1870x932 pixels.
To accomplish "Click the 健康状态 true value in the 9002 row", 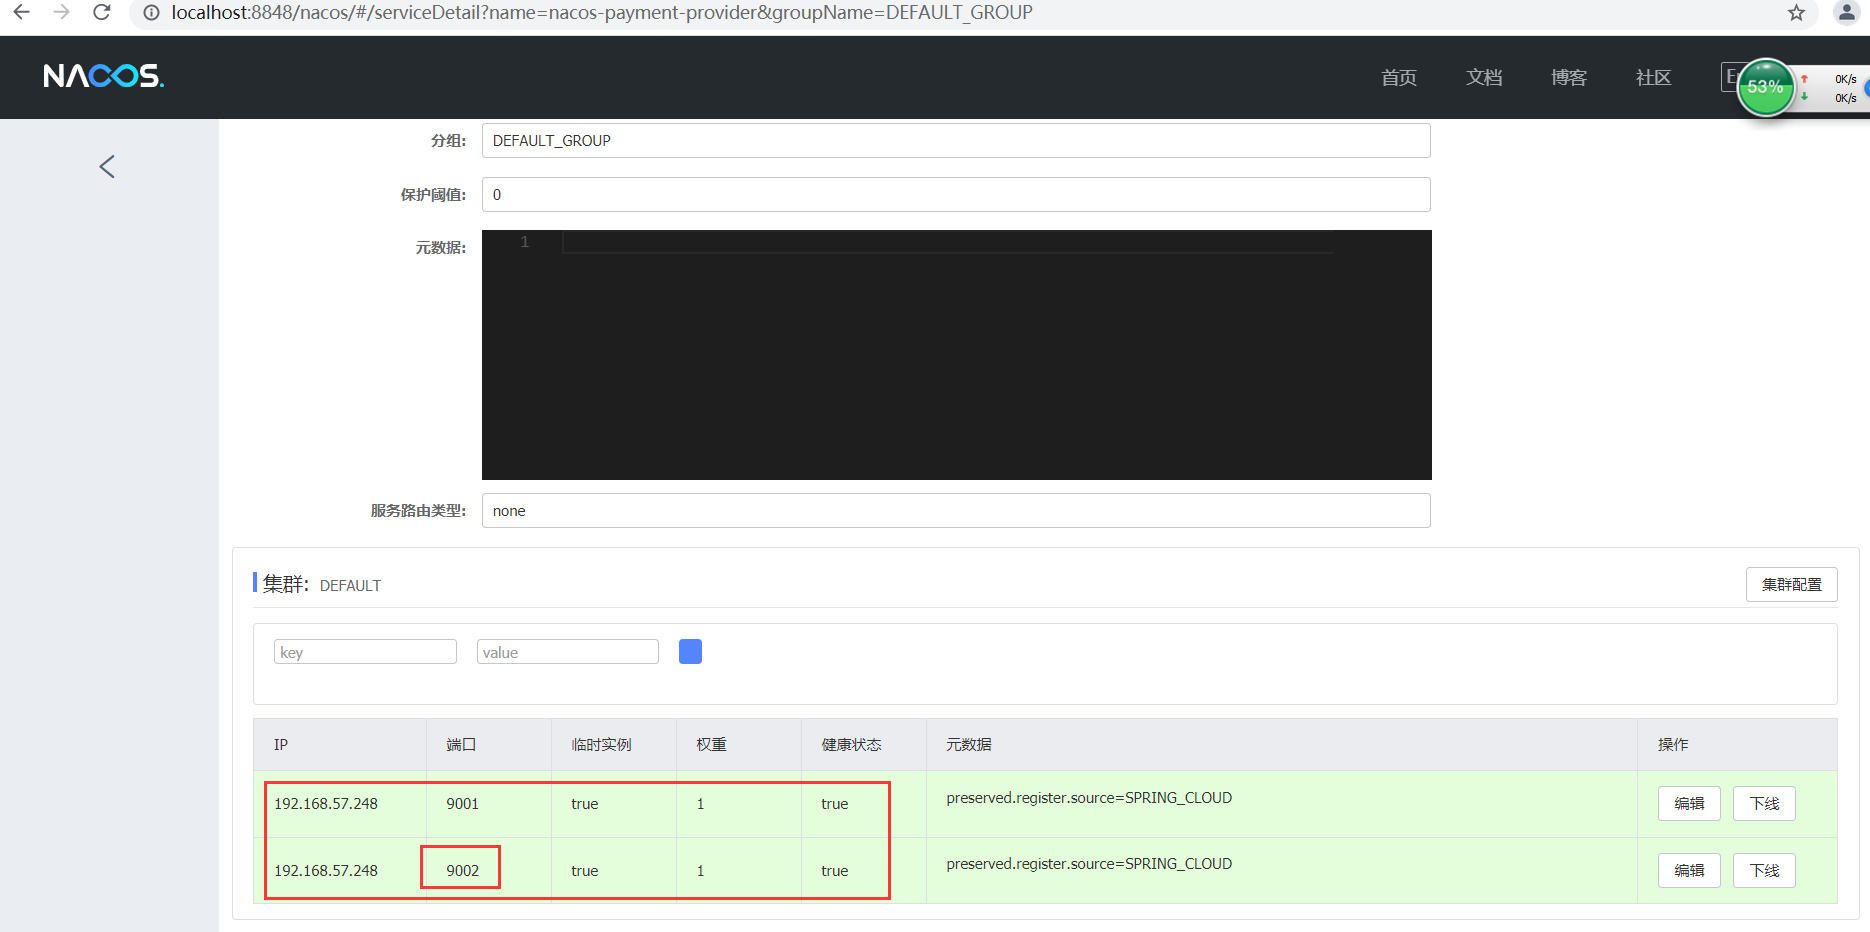I will point(834,871).
